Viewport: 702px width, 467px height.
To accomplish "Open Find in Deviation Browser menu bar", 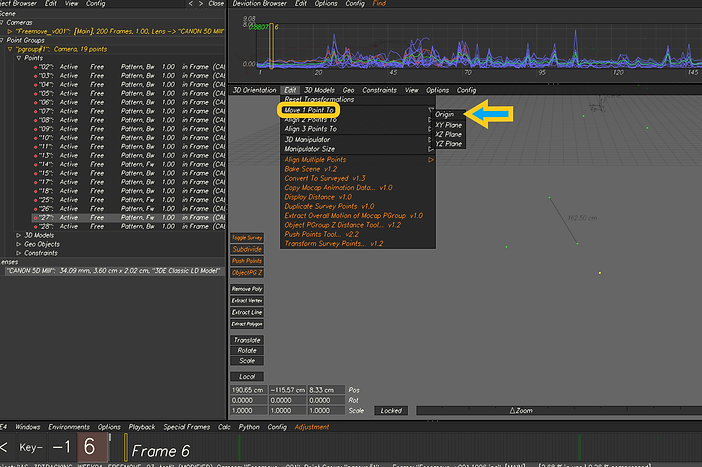I will tap(379, 4).
